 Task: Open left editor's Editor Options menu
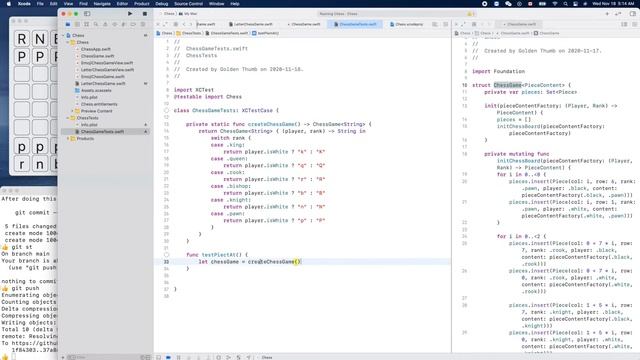click(x=435, y=24)
